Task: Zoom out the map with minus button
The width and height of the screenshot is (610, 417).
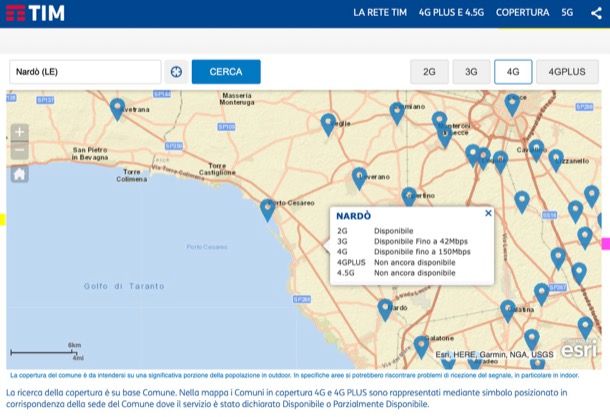Action: (19, 150)
